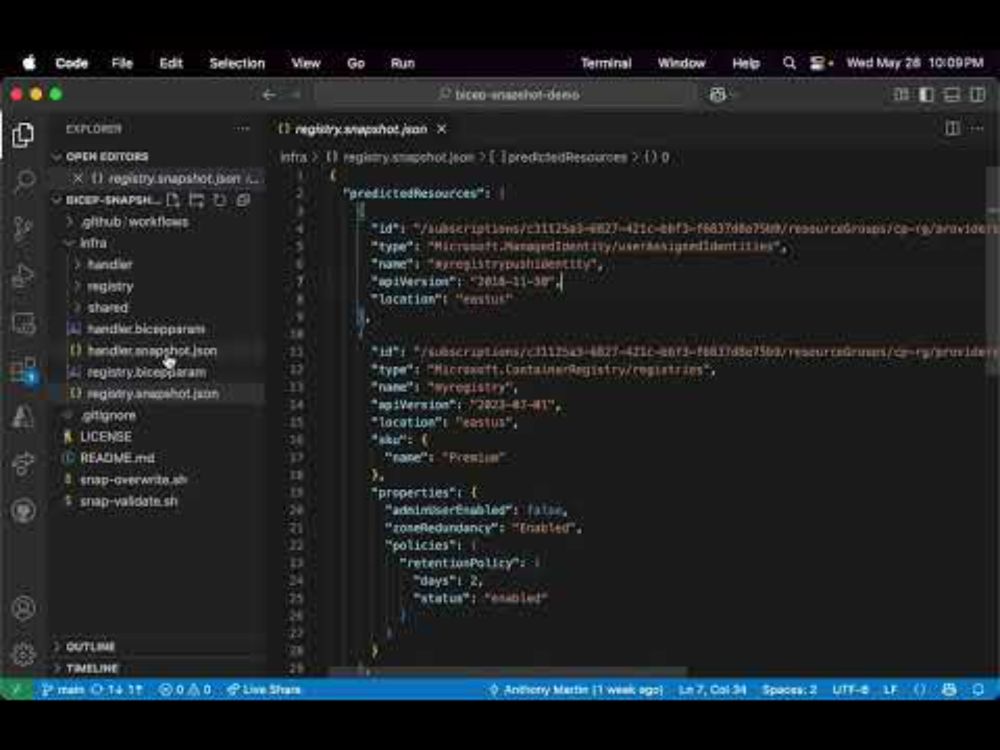Click the bicep-snapshot-demo command center search

coord(505,94)
